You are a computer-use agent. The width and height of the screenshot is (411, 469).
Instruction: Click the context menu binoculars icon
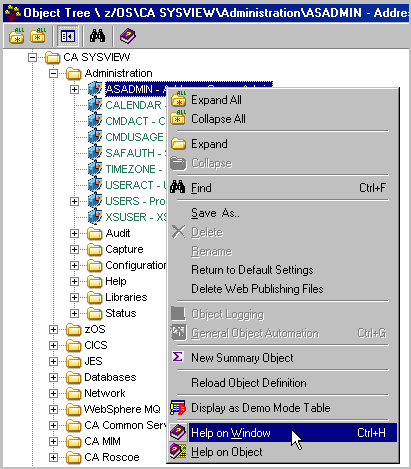[x=178, y=187]
